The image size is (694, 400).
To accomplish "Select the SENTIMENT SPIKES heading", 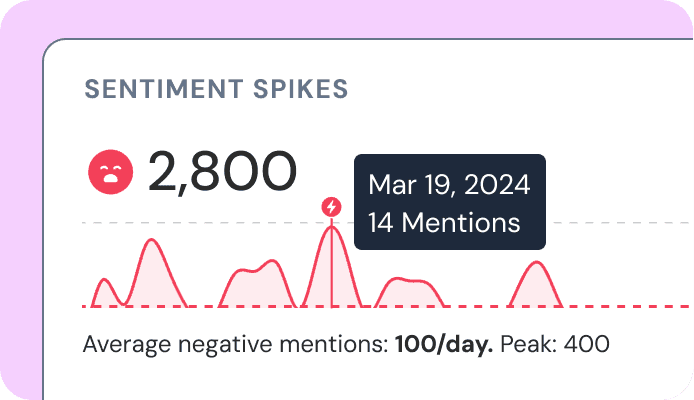I will [216, 89].
